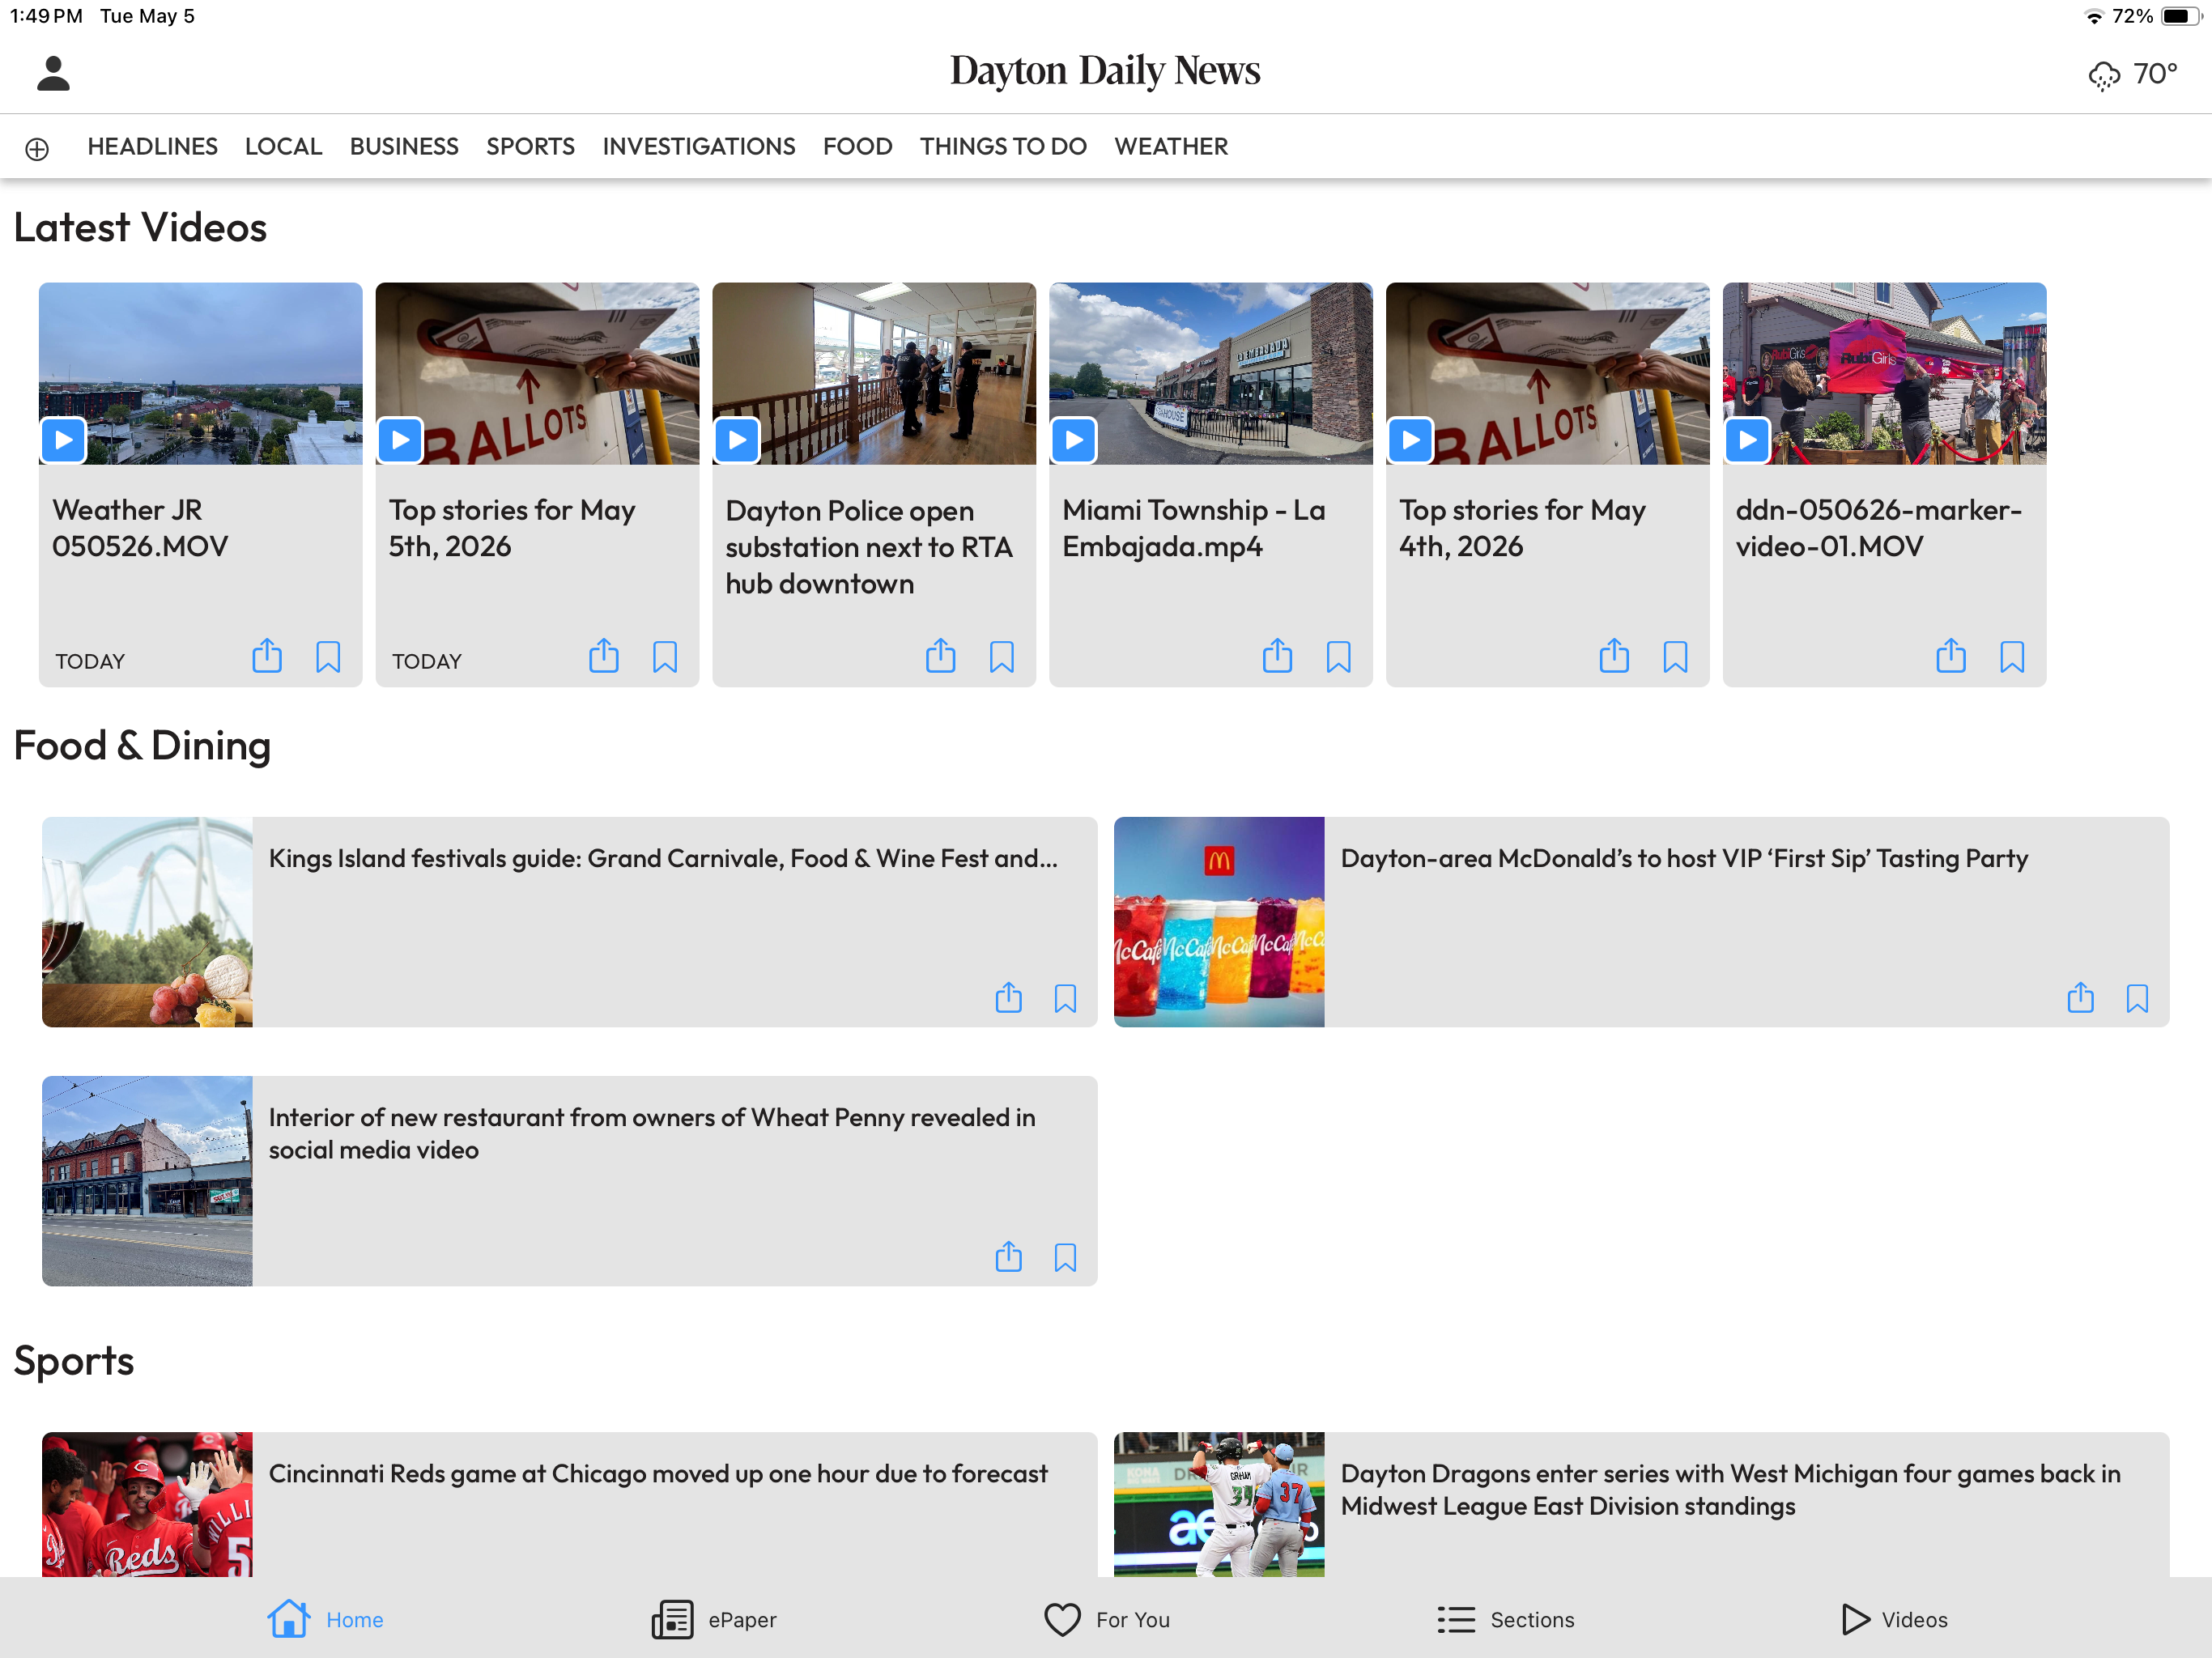Bookmark the Weather JR 050526.MOV video
Screen dimensions: 2212x1658
[328, 657]
